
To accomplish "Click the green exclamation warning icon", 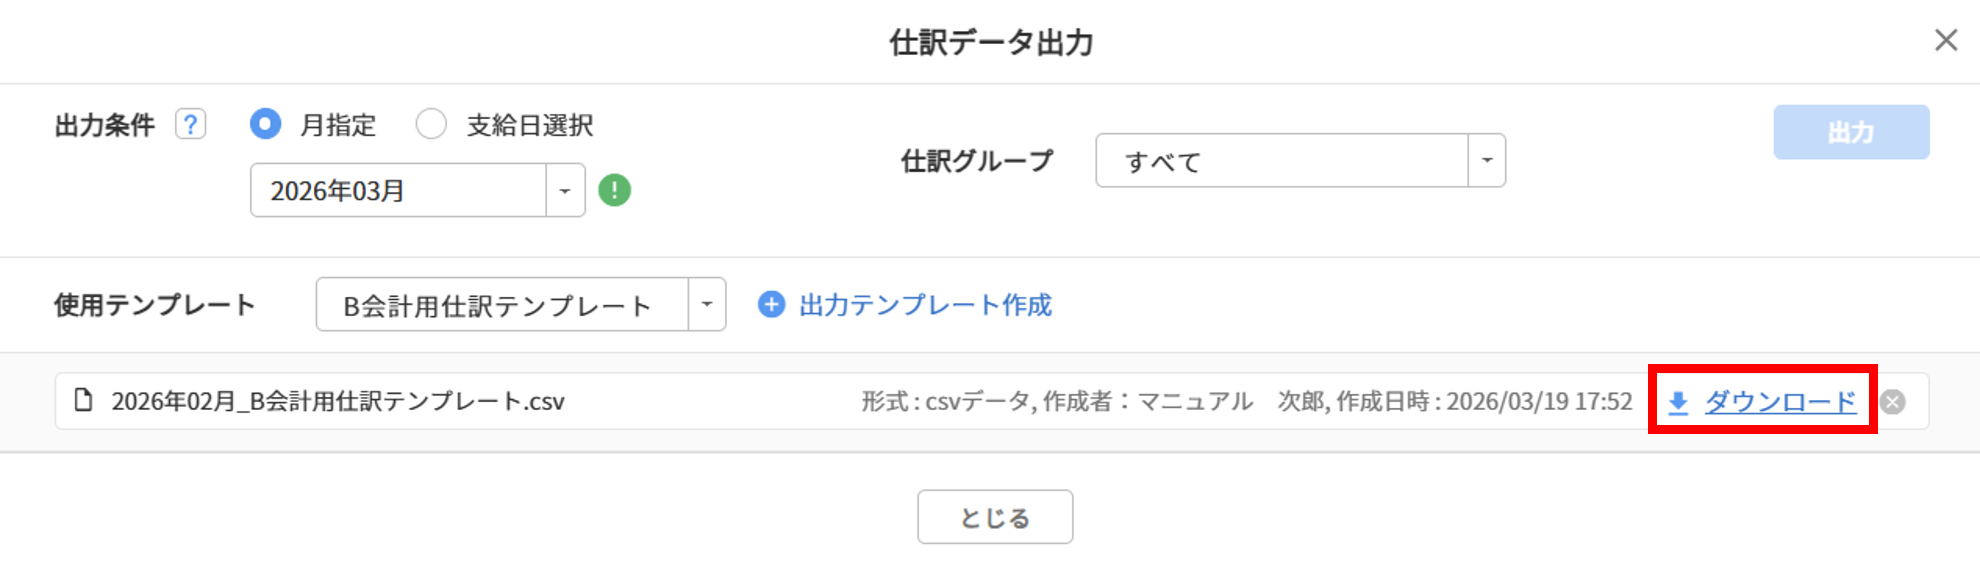I will point(614,190).
